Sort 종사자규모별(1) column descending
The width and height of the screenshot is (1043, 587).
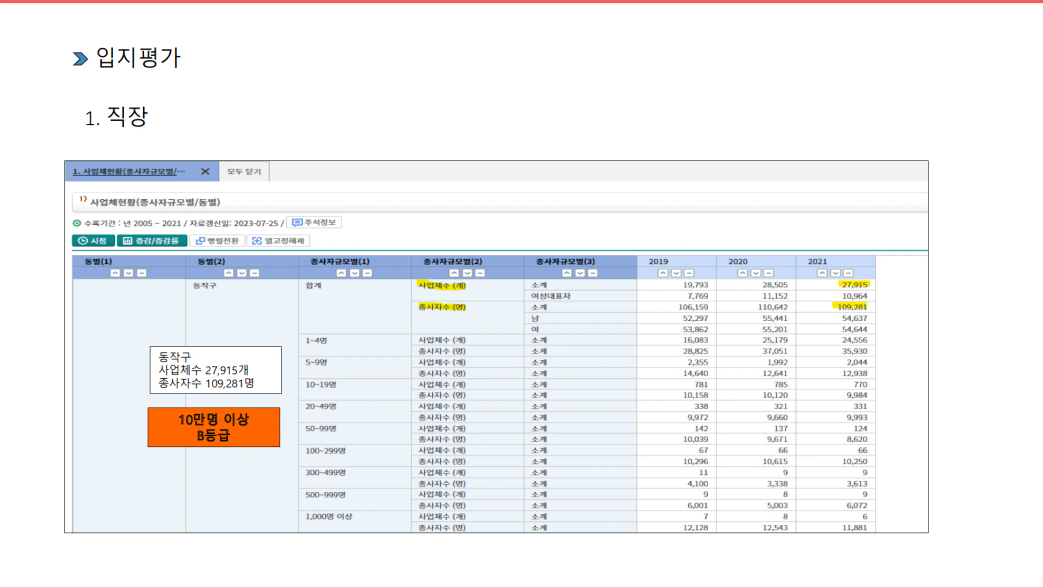(355, 273)
